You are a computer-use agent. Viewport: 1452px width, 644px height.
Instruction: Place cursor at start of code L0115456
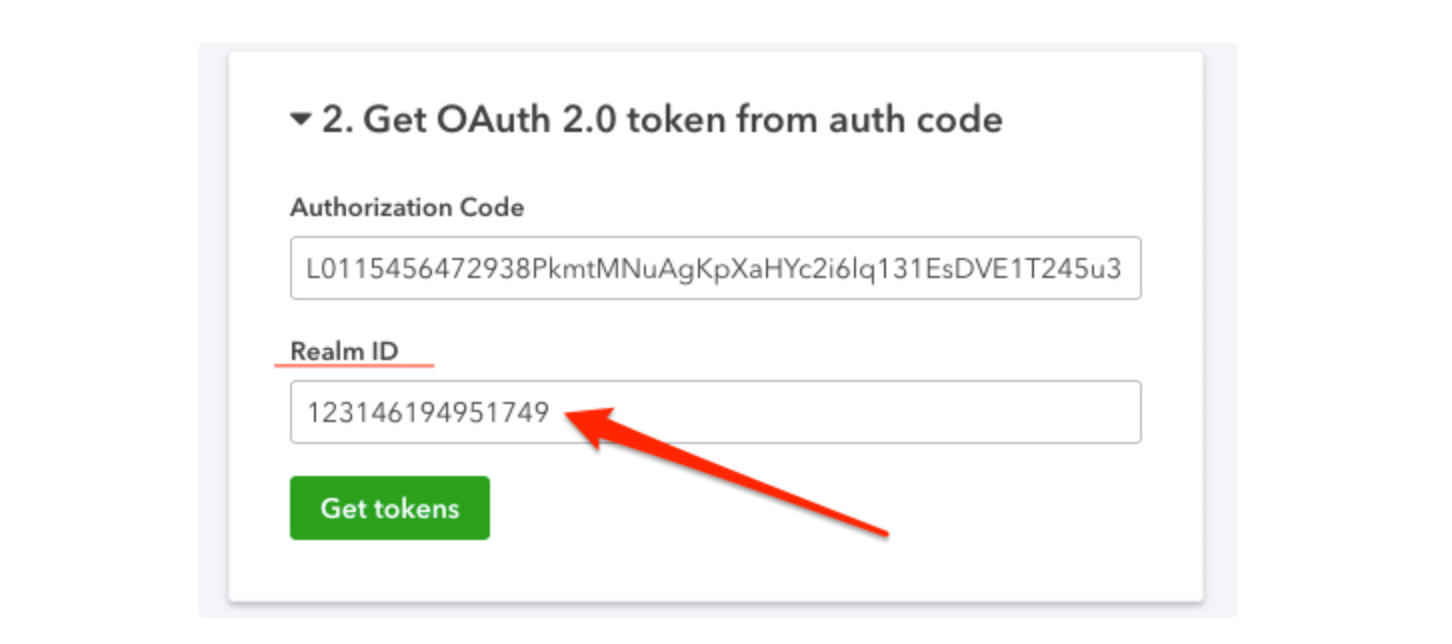[308, 268]
